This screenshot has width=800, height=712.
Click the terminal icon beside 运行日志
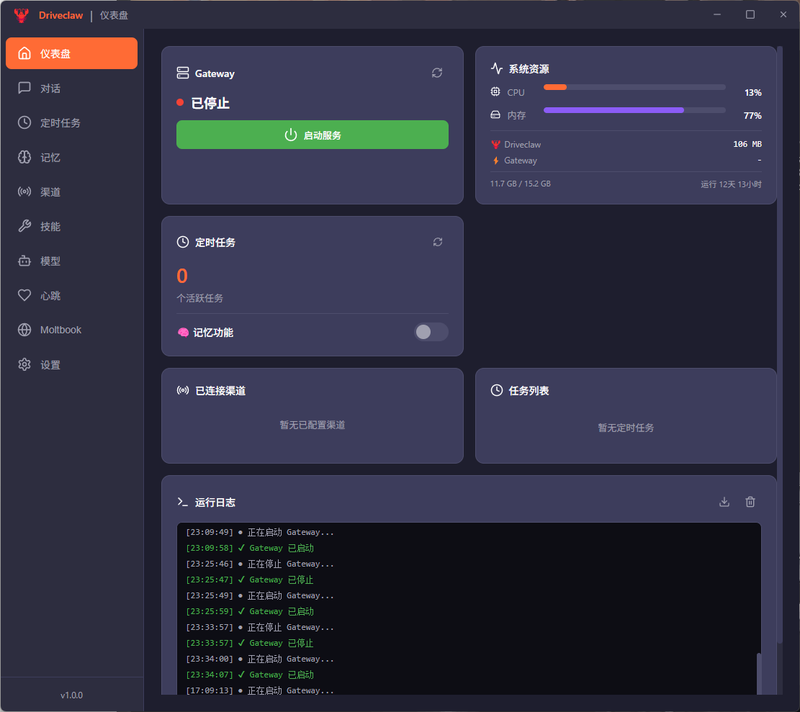(183, 502)
